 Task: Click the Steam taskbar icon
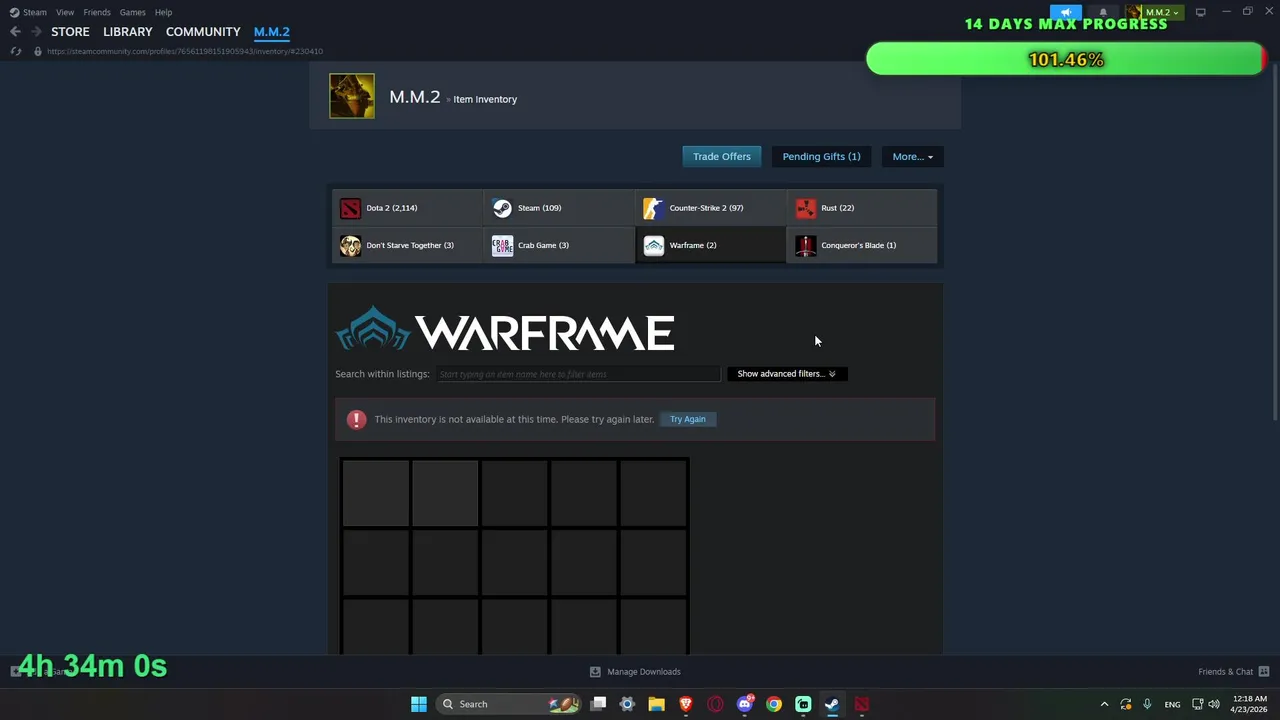pyautogui.click(x=832, y=704)
